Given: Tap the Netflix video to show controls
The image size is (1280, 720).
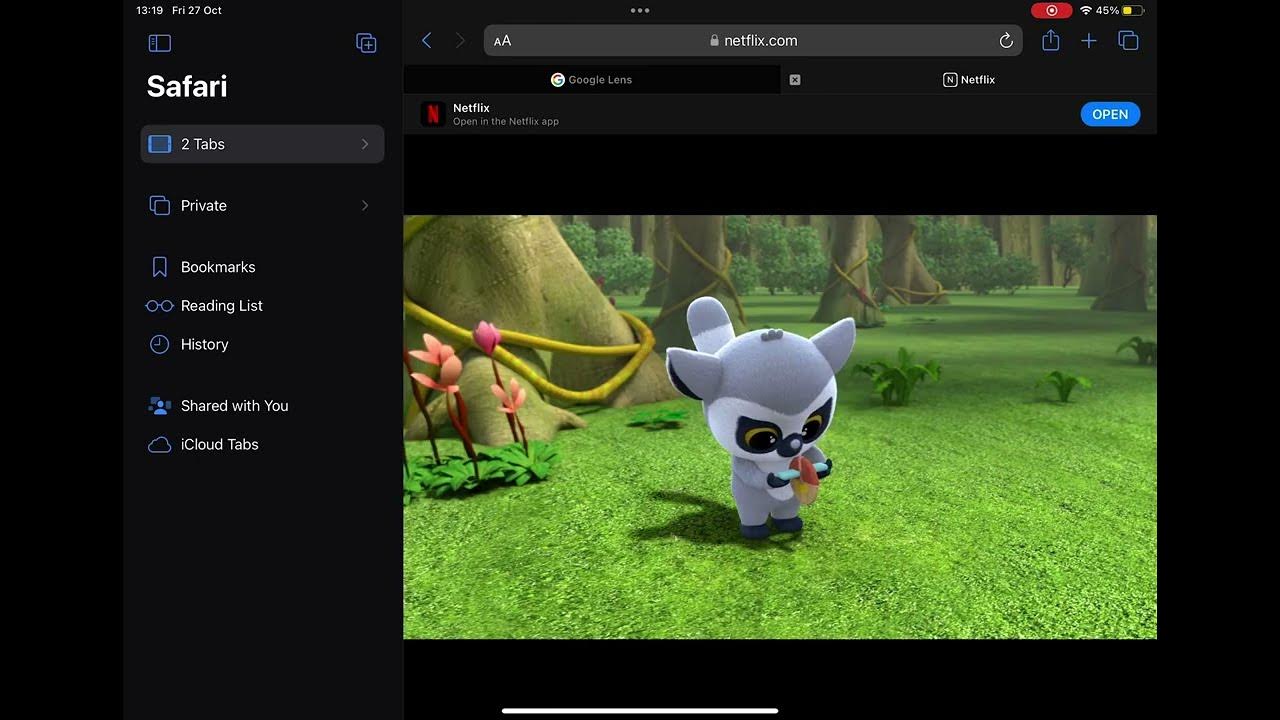Looking at the screenshot, I should pyautogui.click(x=780, y=427).
